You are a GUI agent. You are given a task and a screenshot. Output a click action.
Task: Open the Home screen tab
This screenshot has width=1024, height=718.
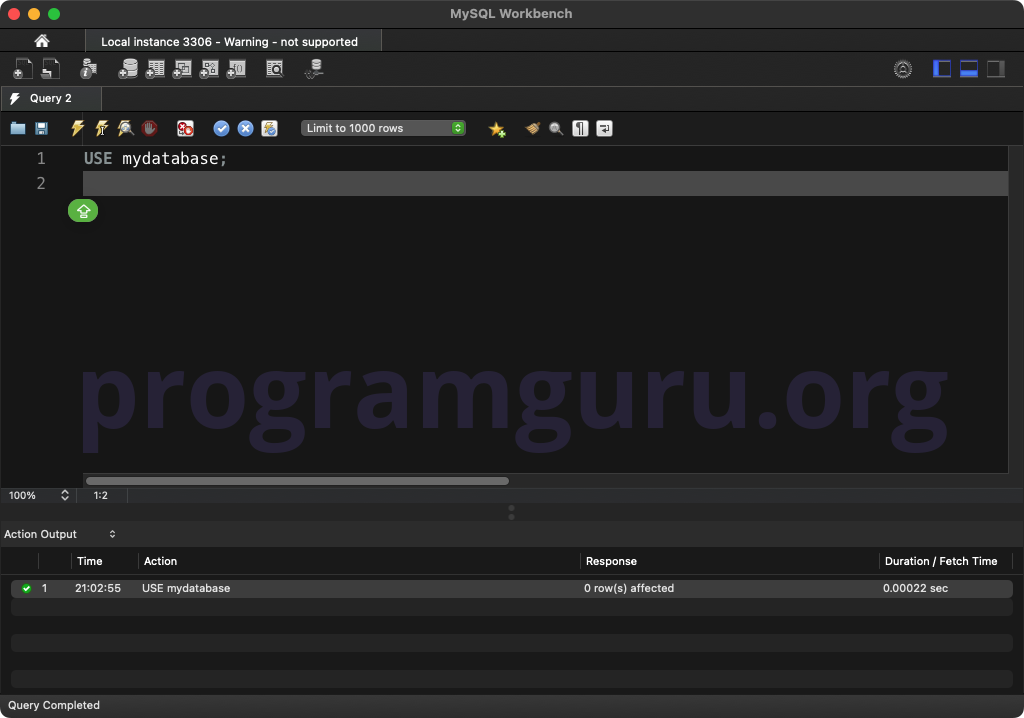pyautogui.click(x=42, y=41)
